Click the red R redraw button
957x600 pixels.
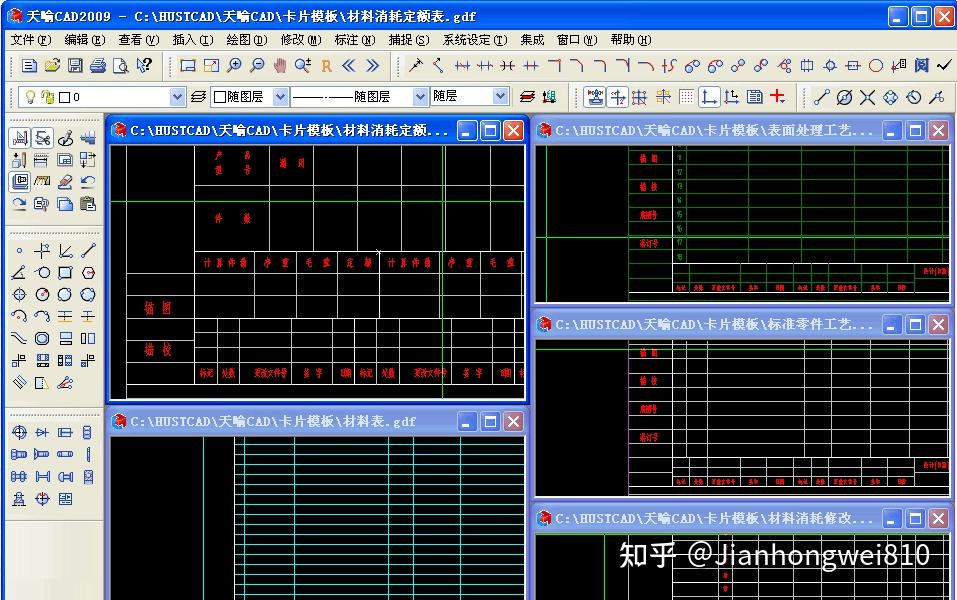tap(324, 66)
